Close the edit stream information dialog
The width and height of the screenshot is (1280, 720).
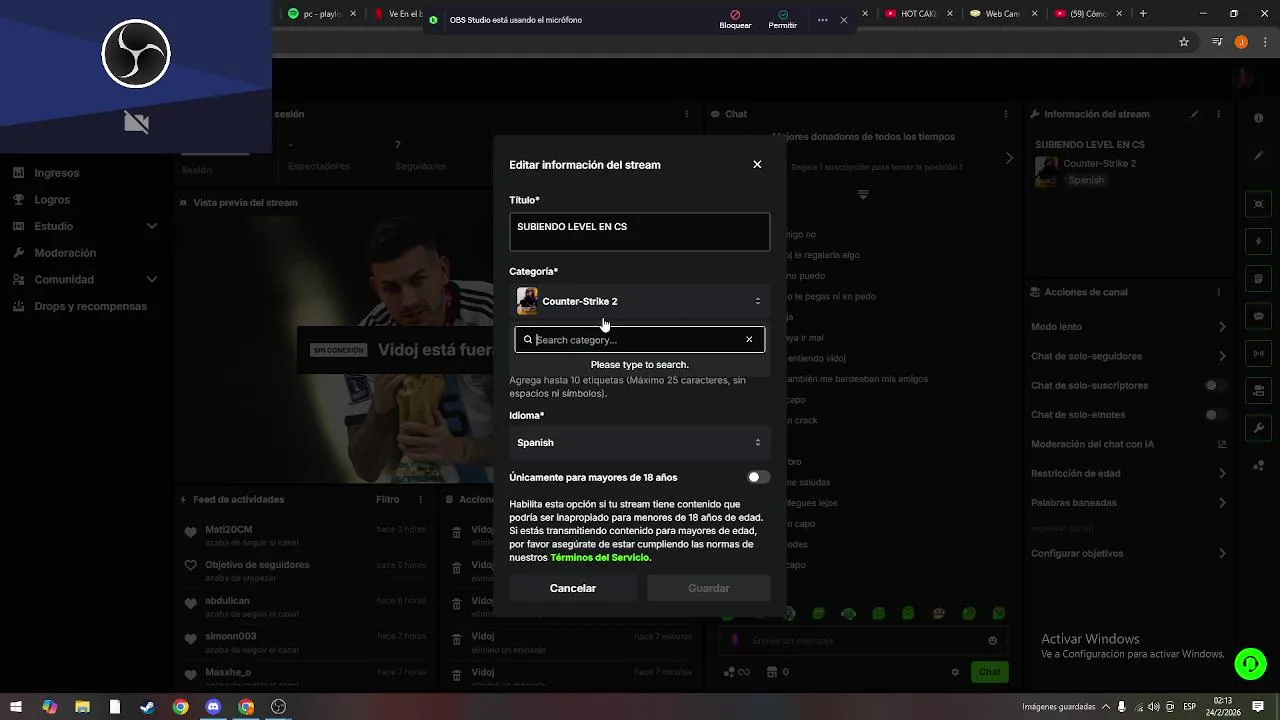pyautogui.click(x=757, y=164)
